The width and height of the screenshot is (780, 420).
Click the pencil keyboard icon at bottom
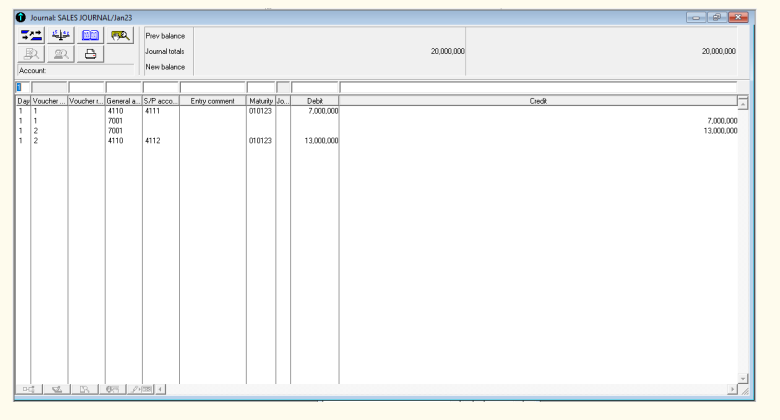pyautogui.click(x=141, y=389)
